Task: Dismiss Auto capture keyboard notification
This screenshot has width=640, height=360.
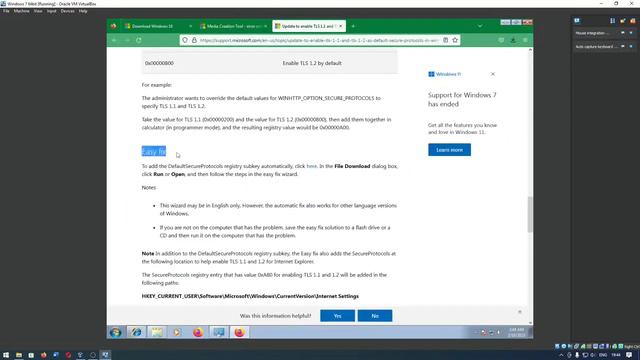Action: click(631, 47)
